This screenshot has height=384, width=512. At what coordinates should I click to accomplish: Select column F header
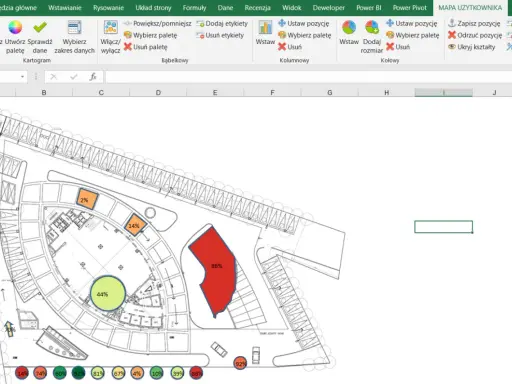(x=272, y=92)
